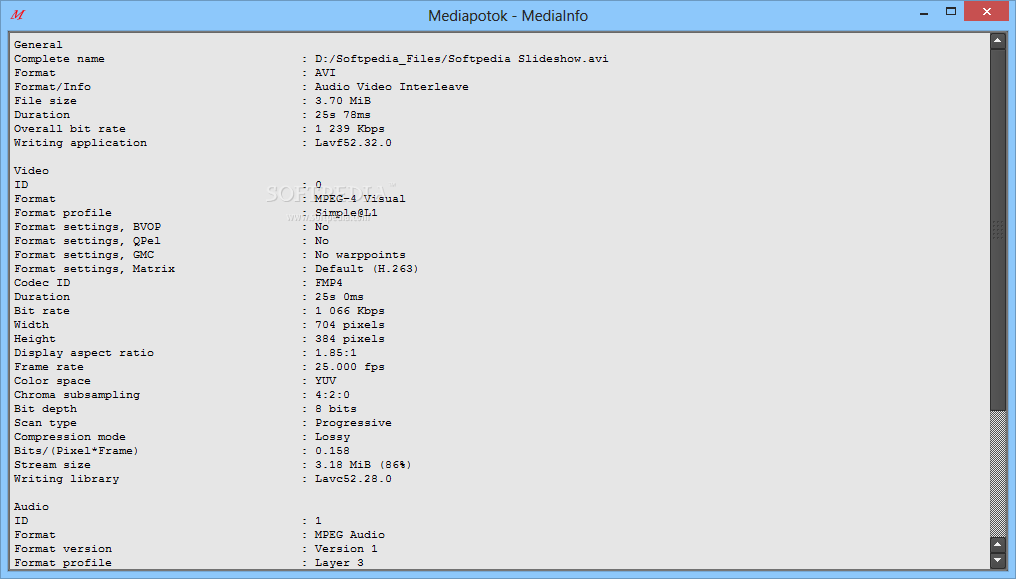Click the '3.18 MiB (86%)' stream size value
The height and width of the screenshot is (579, 1016).
363,465
